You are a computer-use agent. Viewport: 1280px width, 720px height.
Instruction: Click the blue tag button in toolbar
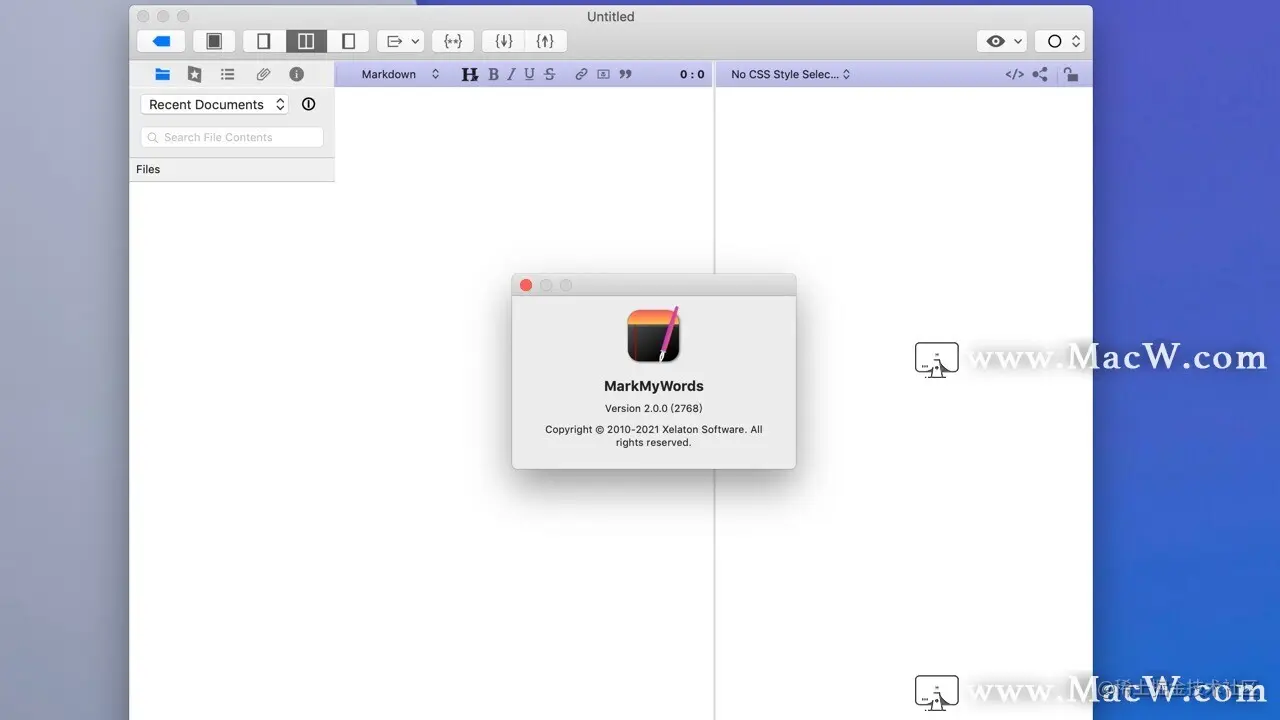(x=161, y=41)
